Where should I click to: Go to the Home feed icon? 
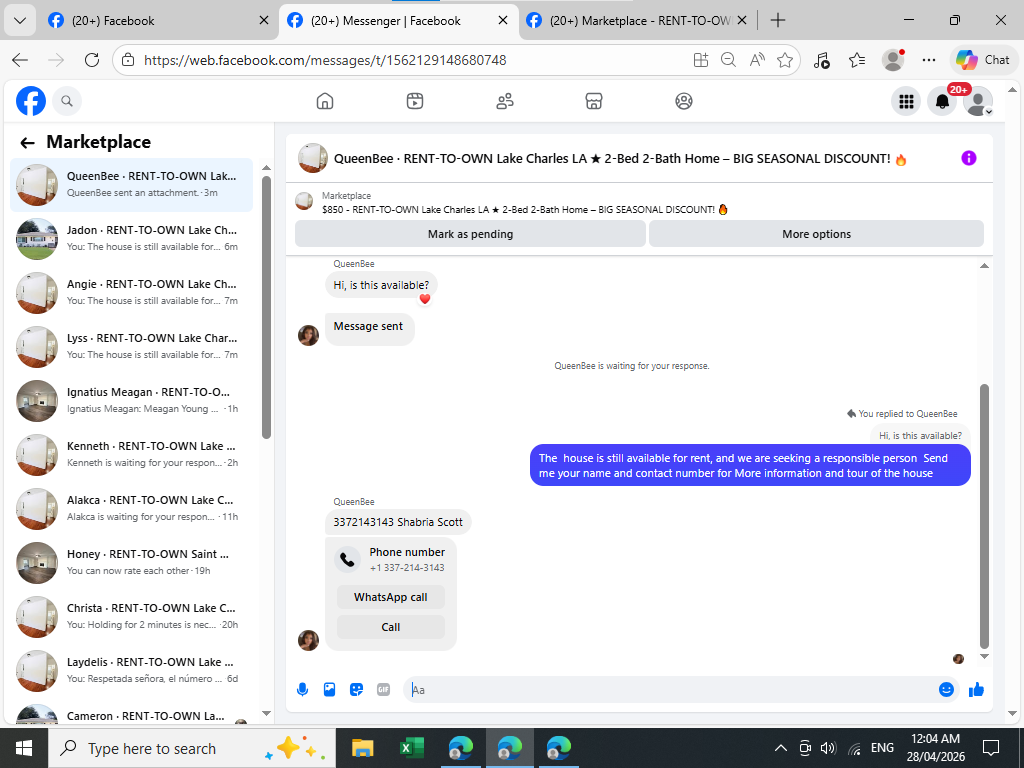pyautogui.click(x=325, y=101)
